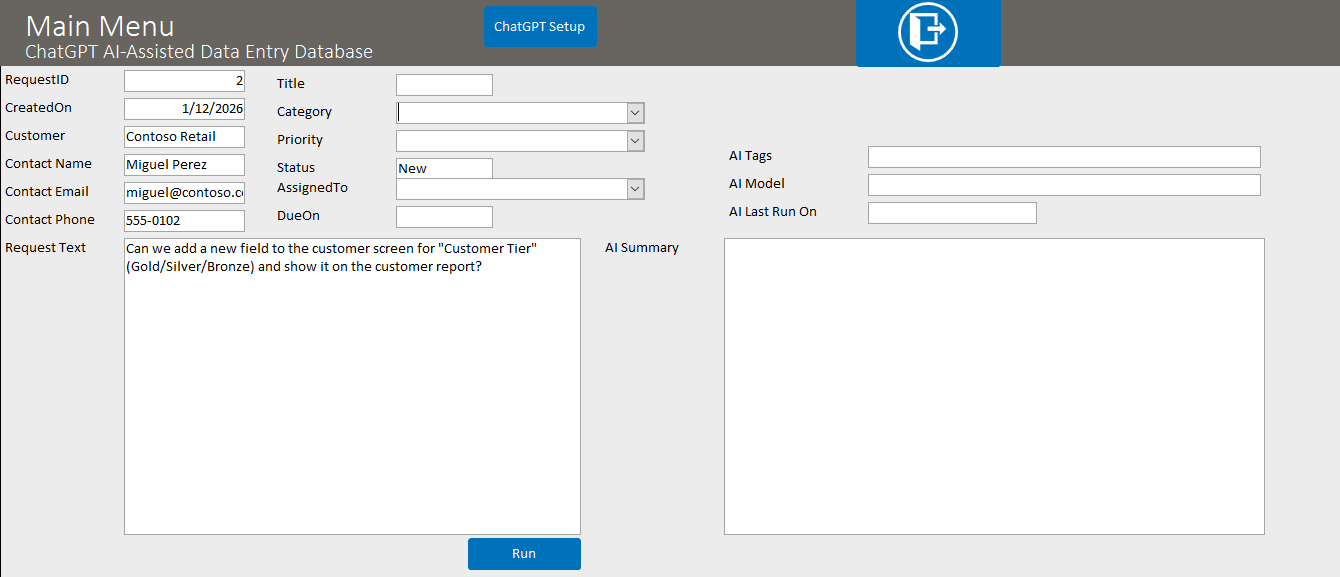Viewport: 1340px width, 577px height.
Task: Click the CreatedOn date field
Action: 184,109
